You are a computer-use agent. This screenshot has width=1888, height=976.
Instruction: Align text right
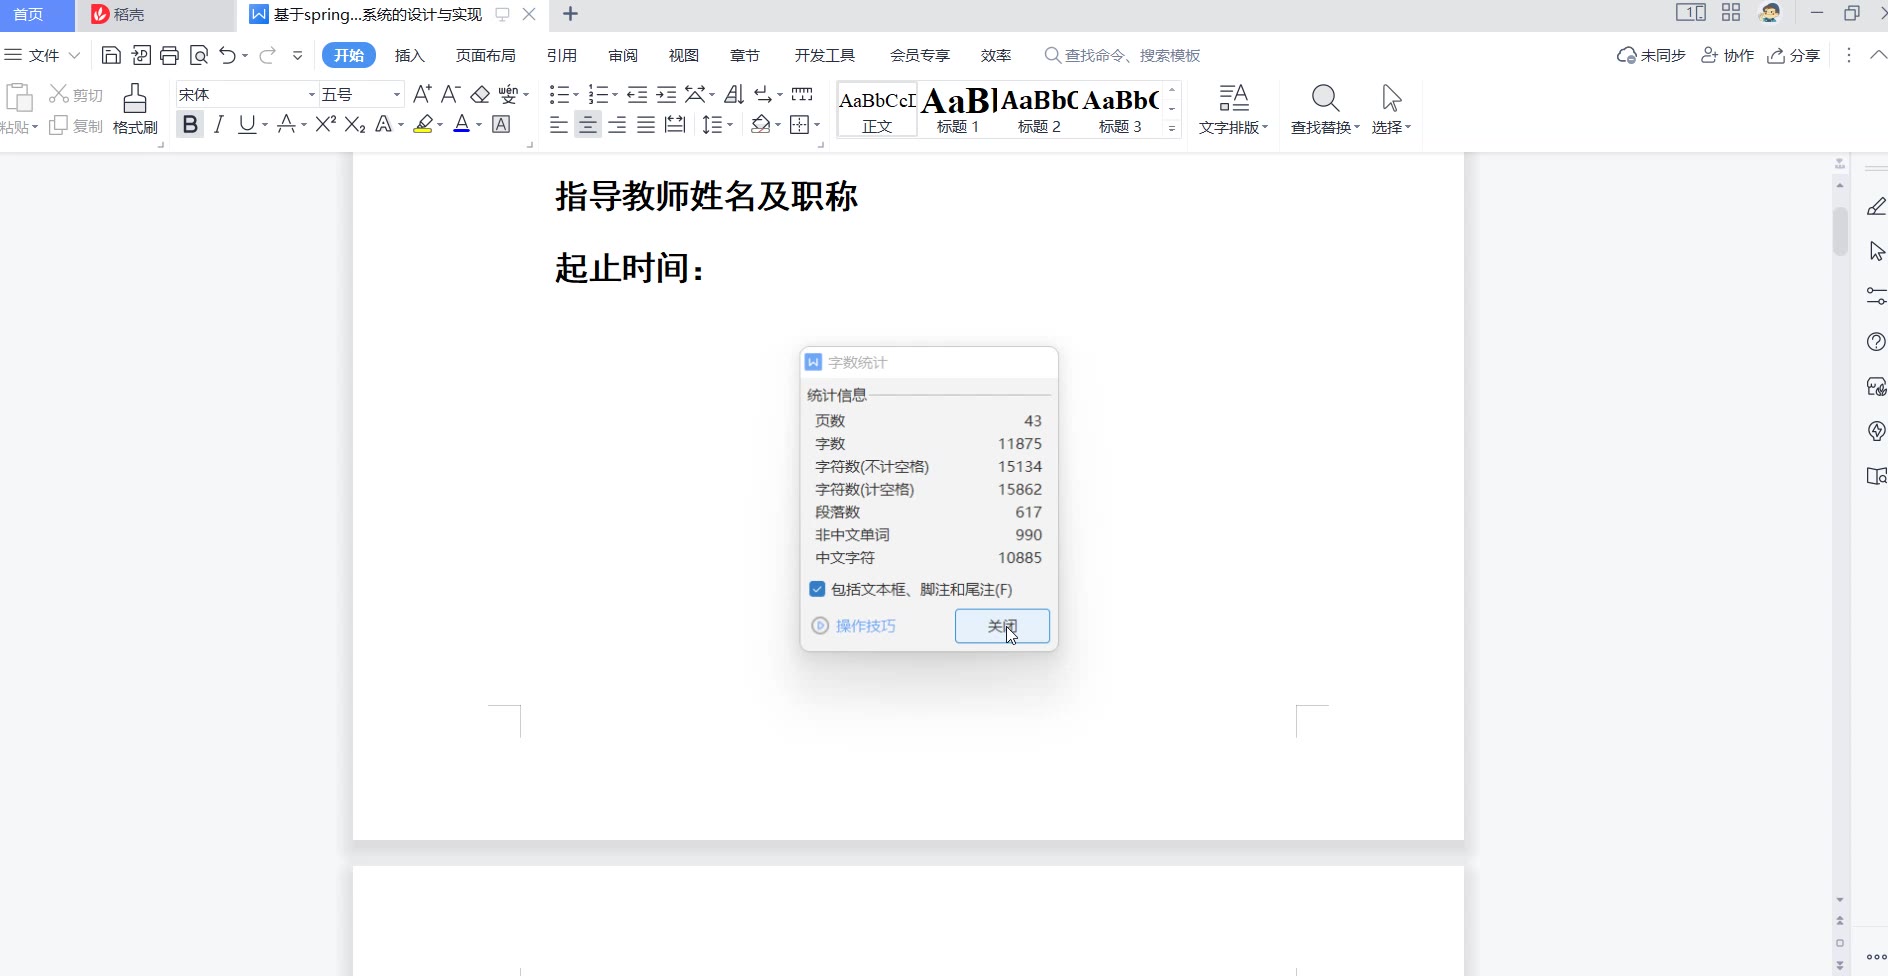[x=617, y=124]
